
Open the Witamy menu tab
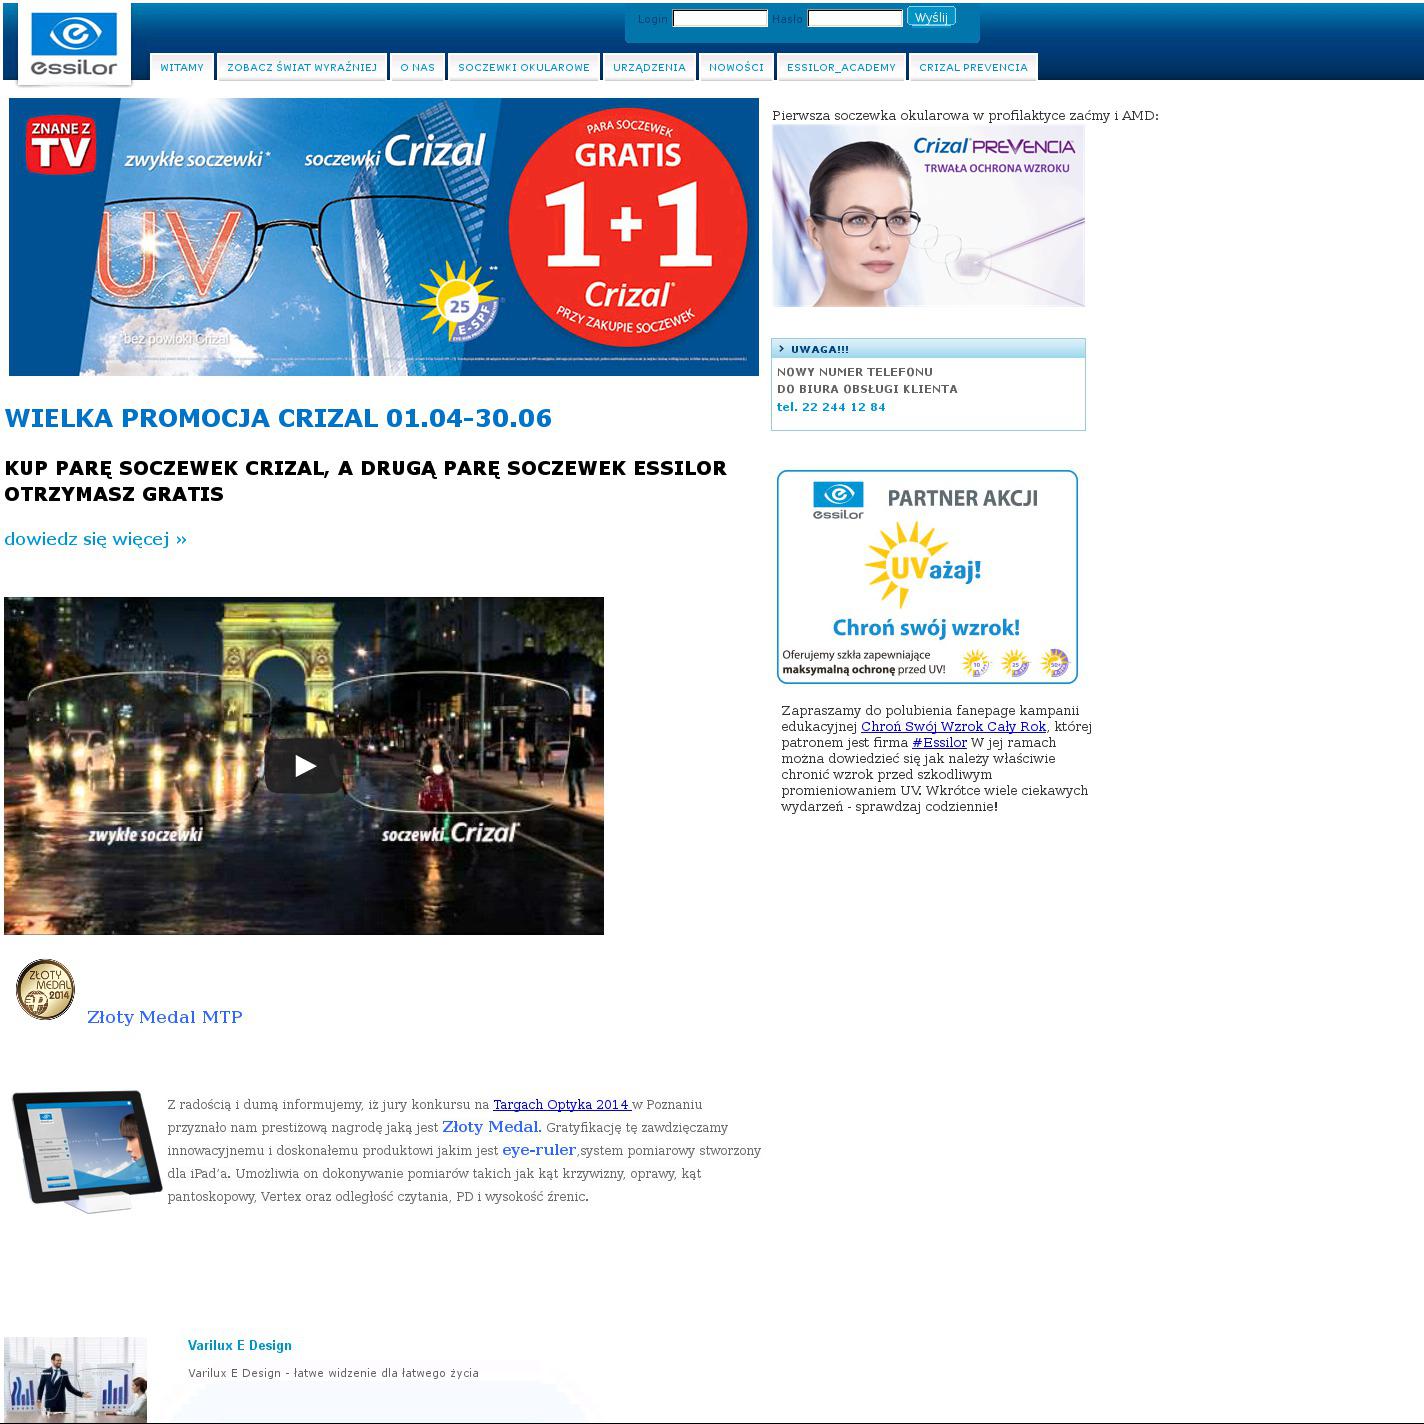[182, 67]
